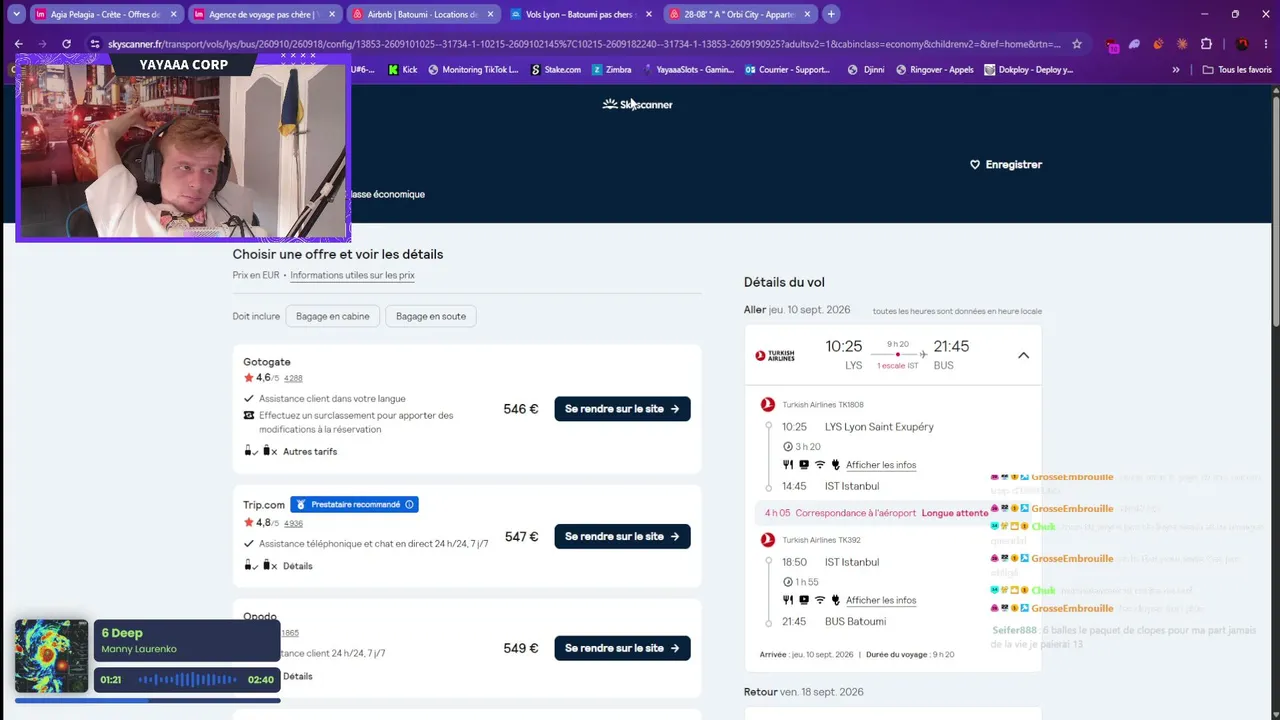This screenshot has height=720, width=1280.
Task: Click the Turkish Airlines icon for flight TK1808
Action: pos(768,405)
